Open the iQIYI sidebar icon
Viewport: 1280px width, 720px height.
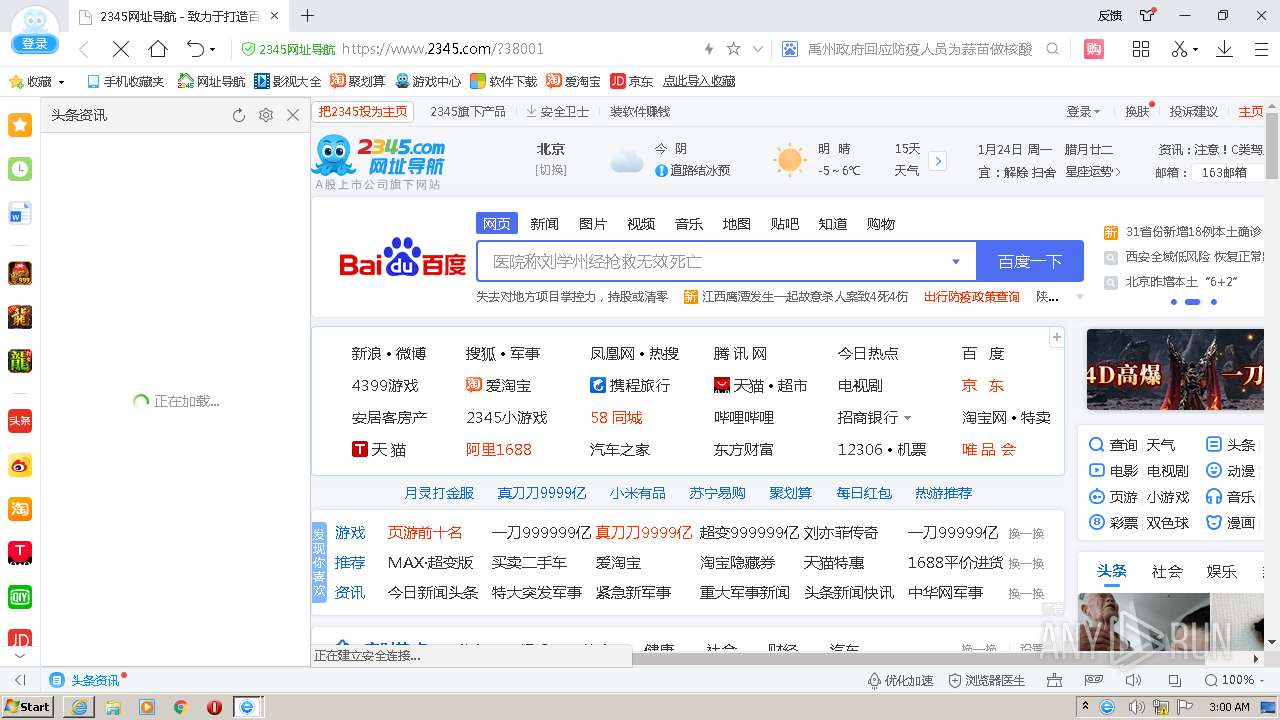click(20, 597)
